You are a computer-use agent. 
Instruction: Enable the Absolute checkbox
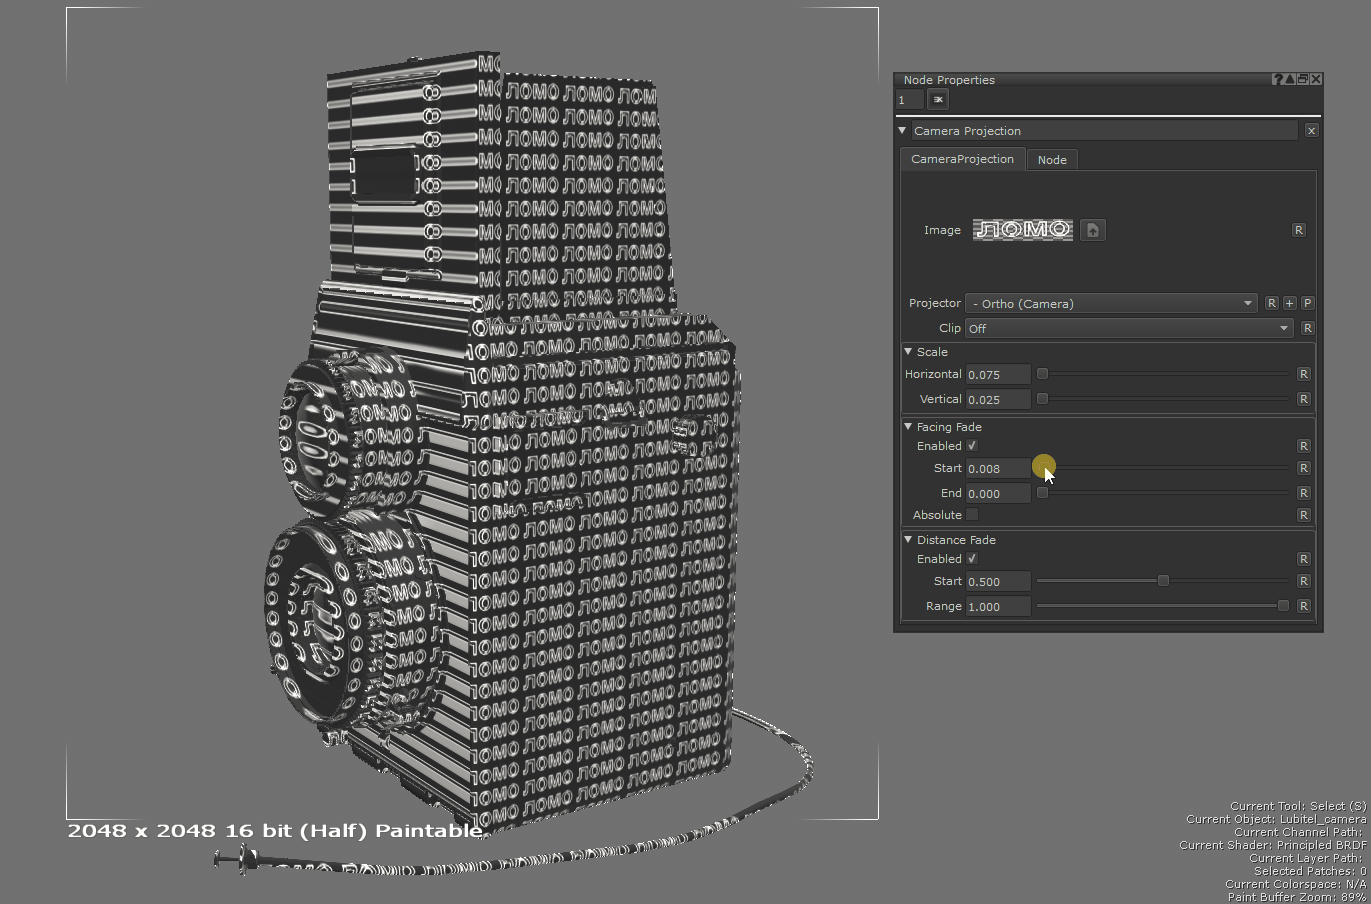coord(972,515)
